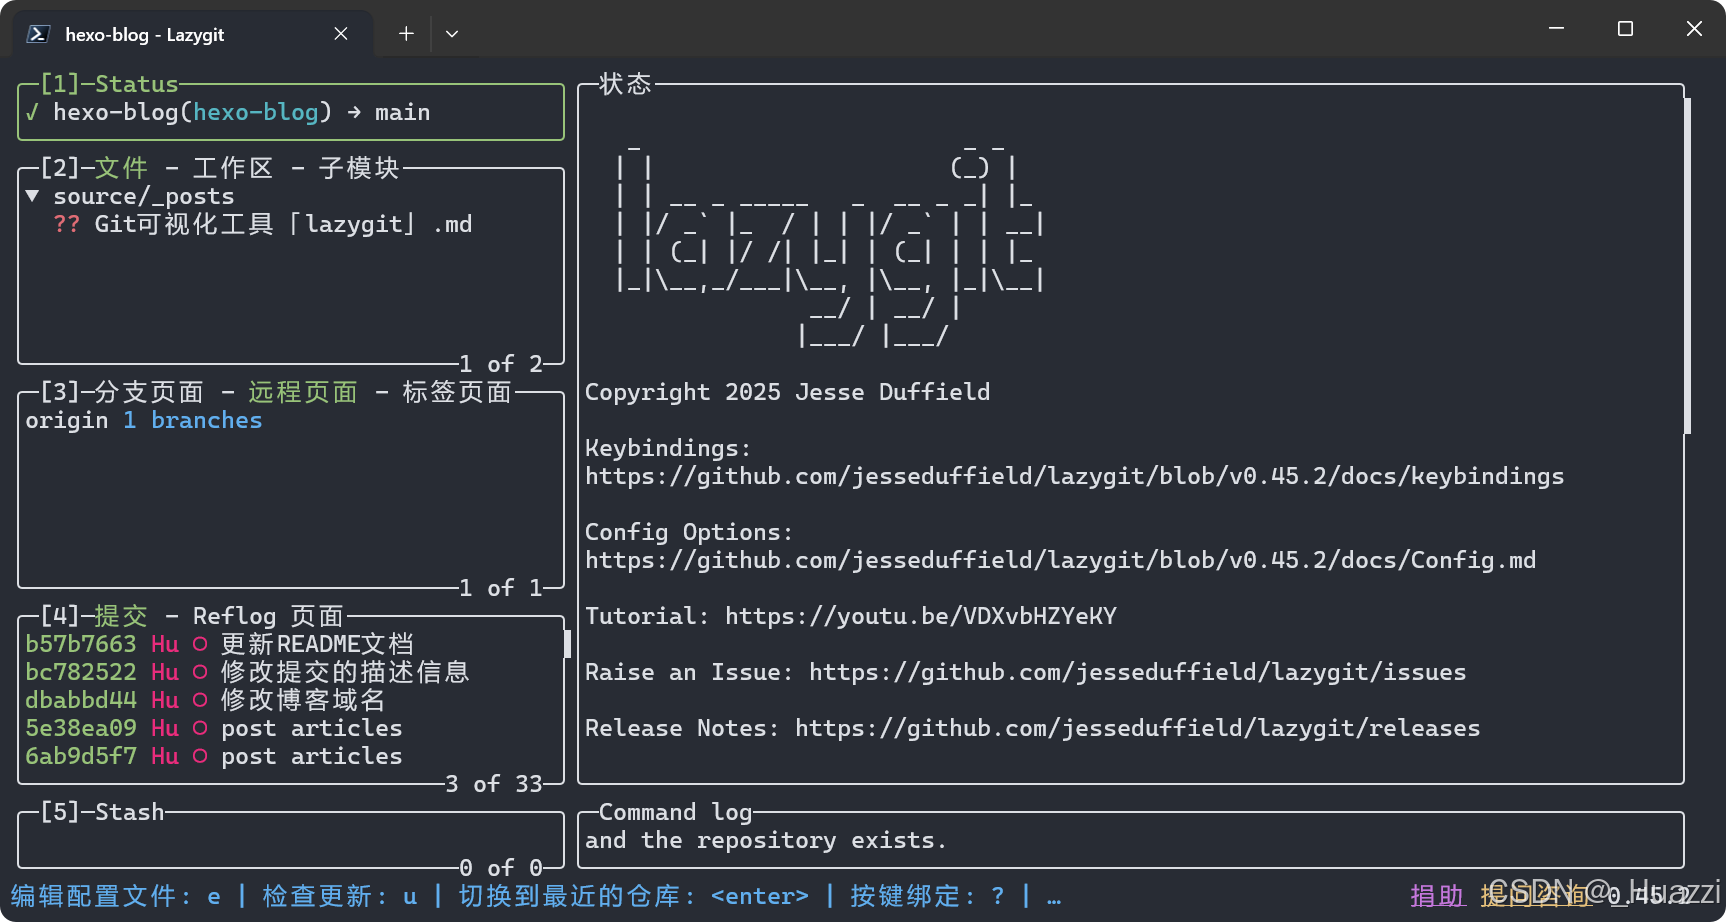Switch to the 子模块 tab
The image size is (1726, 922).
point(359,168)
